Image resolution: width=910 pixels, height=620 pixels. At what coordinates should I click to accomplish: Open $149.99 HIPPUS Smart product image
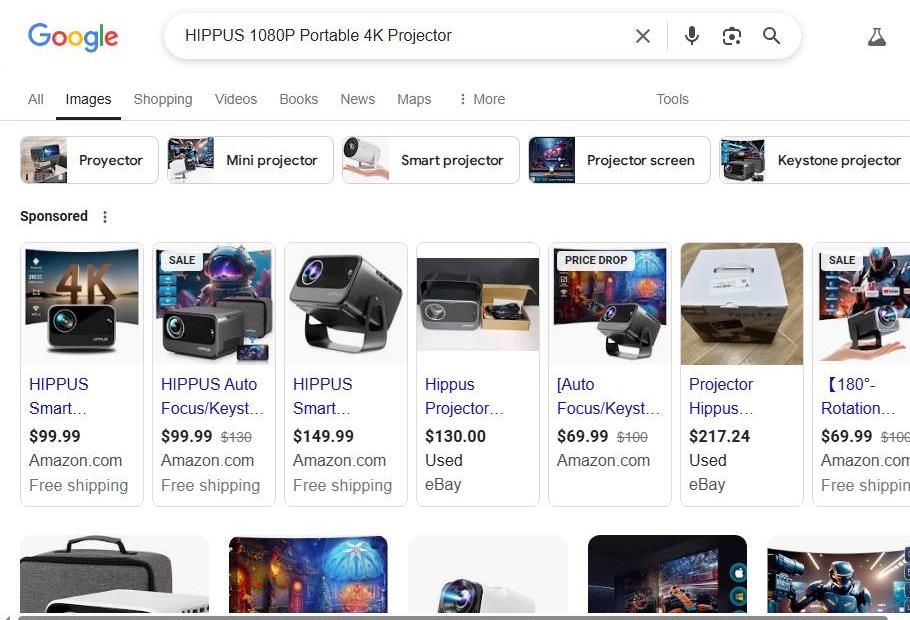click(x=346, y=304)
